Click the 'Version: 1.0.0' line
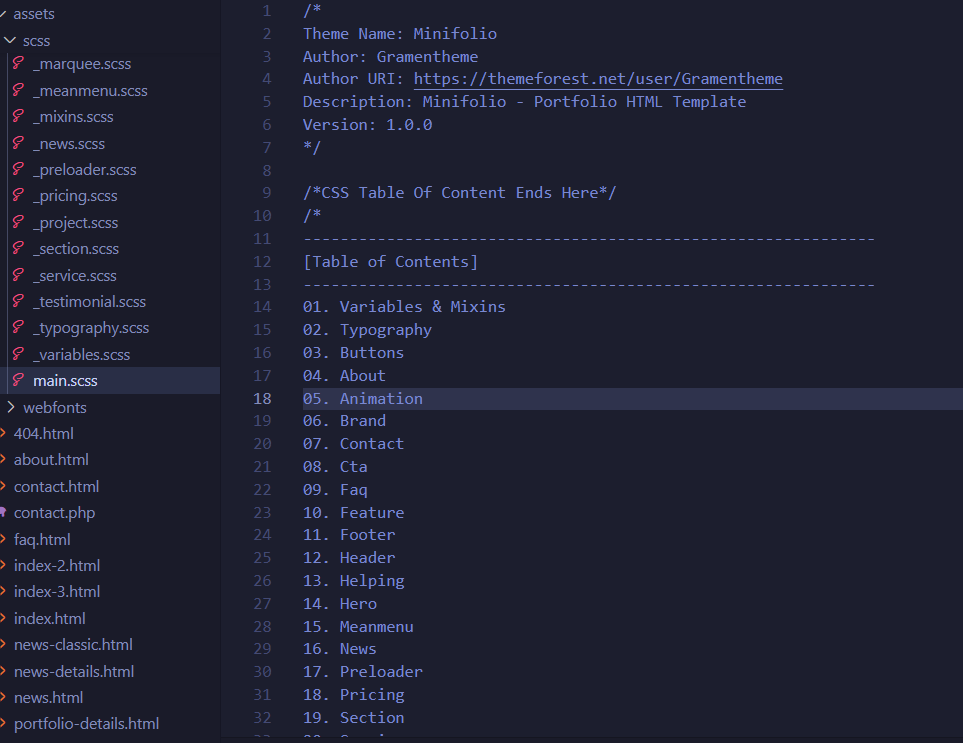This screenshot has width=963, height=743. coord(368,125)
